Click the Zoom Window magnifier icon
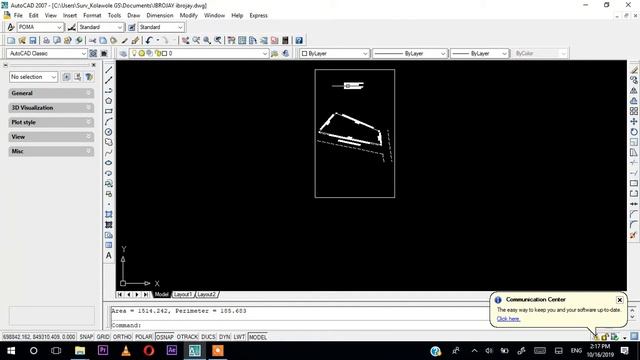The image size is (640, 360). pos(207,40)
